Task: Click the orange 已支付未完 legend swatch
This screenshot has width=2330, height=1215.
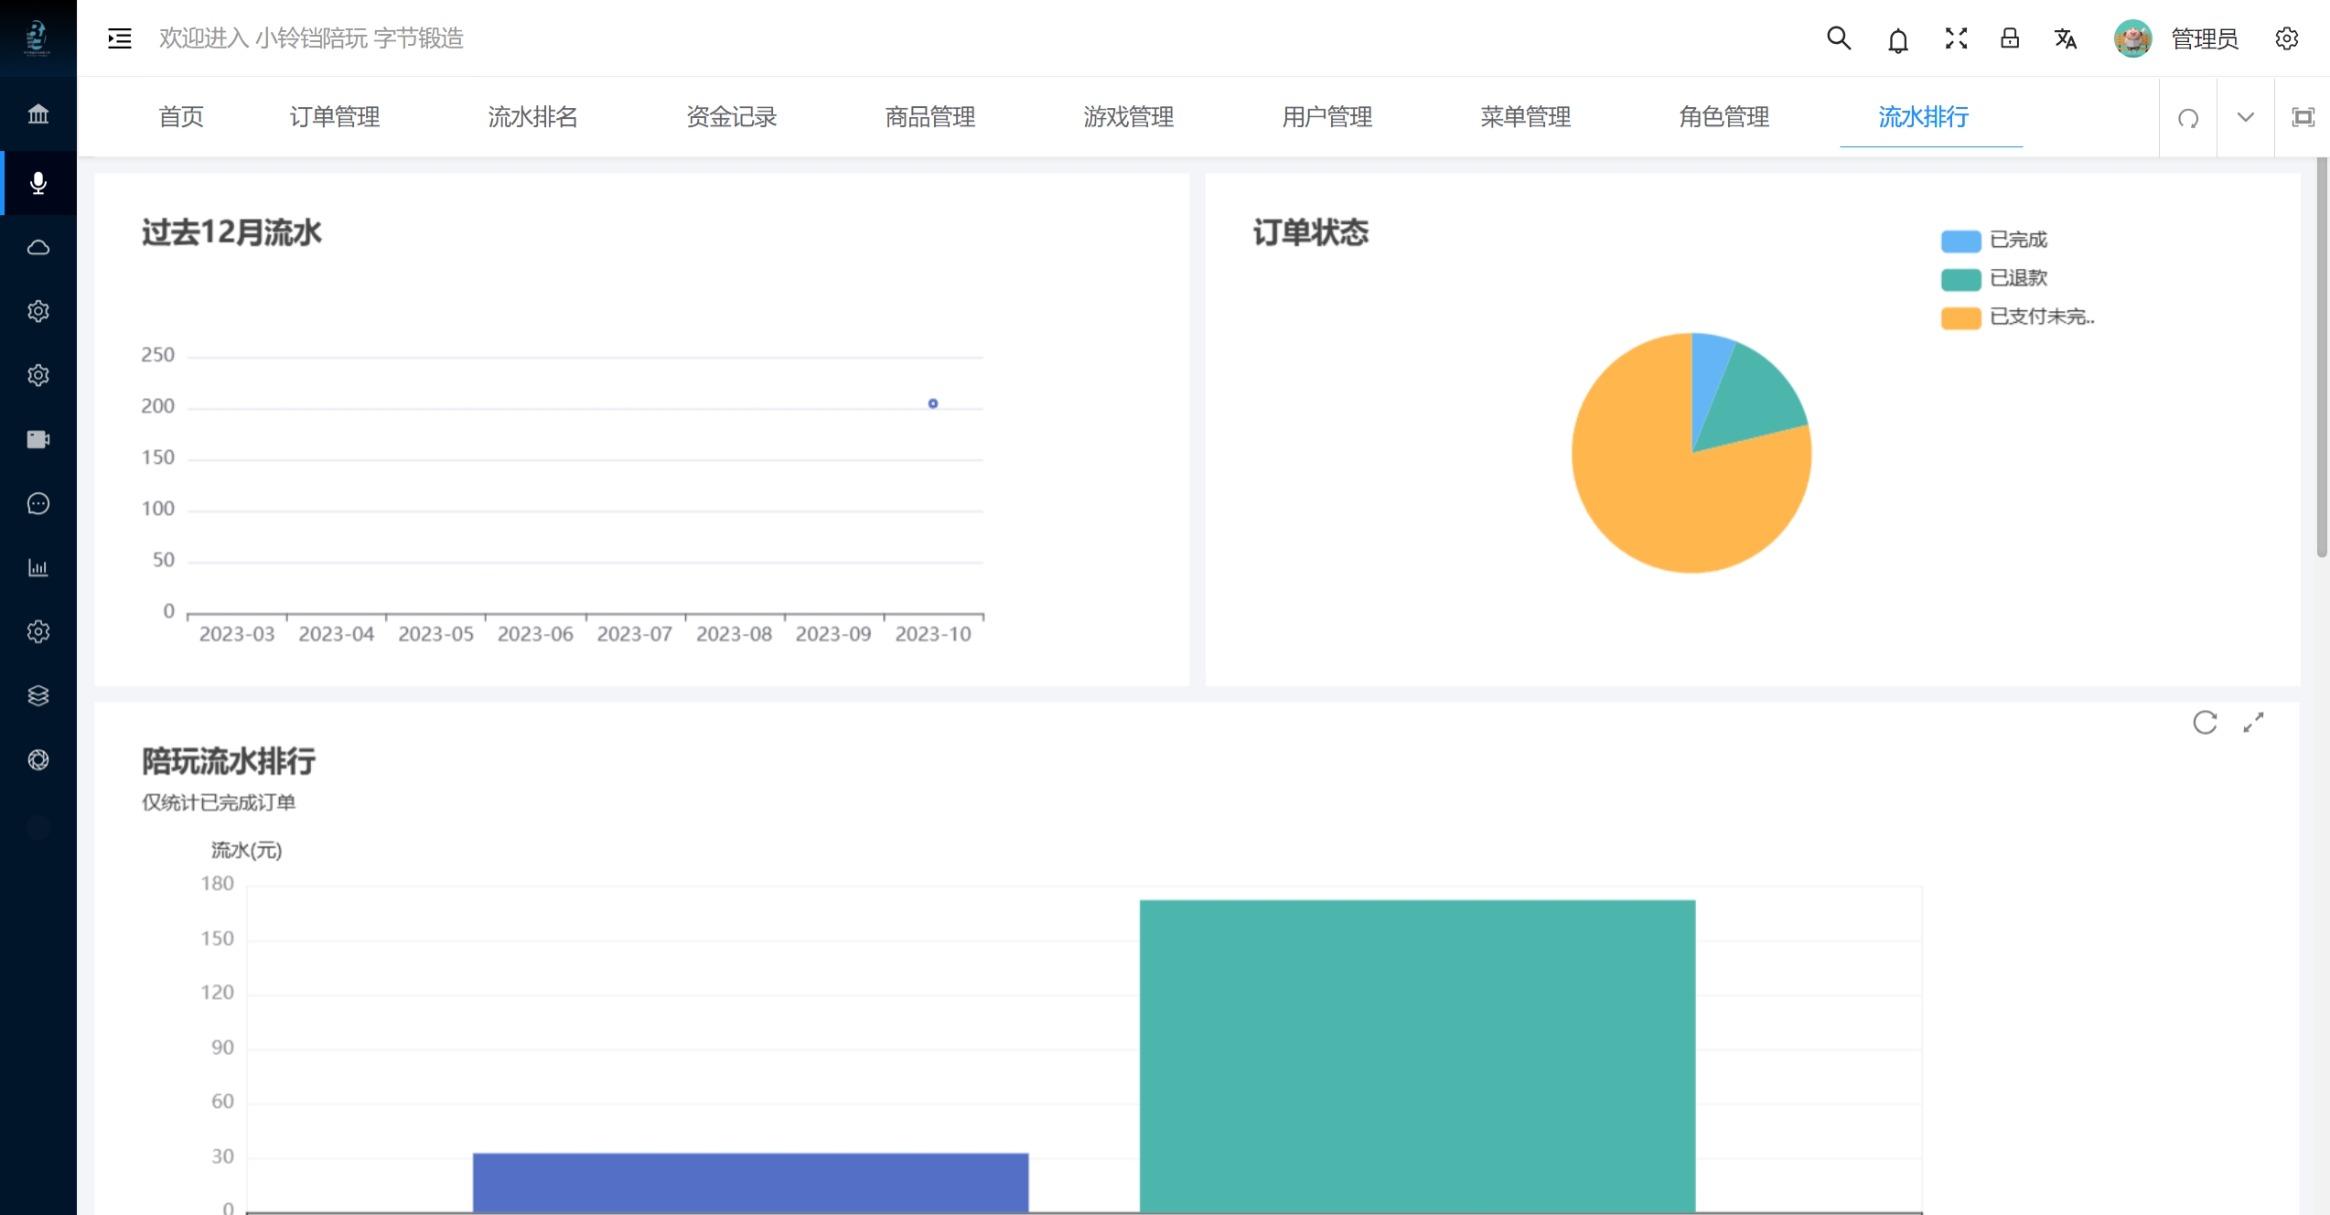Action: [1960, 318]
